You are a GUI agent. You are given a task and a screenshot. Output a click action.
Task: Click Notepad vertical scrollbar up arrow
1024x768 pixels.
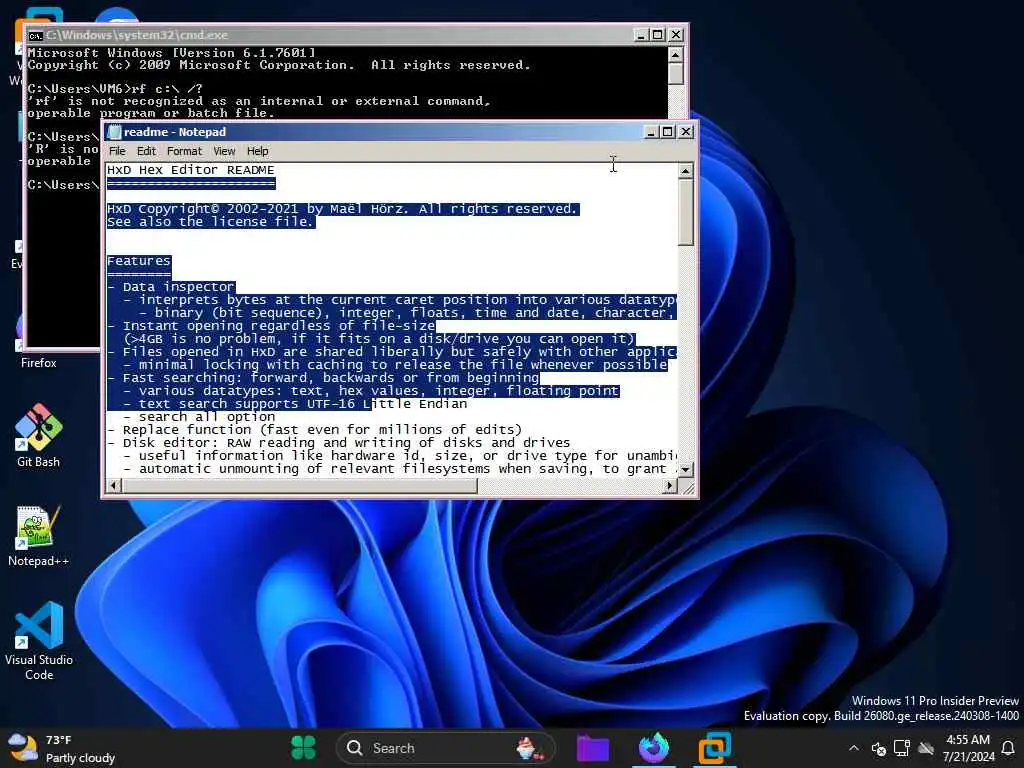pos(685,171)
